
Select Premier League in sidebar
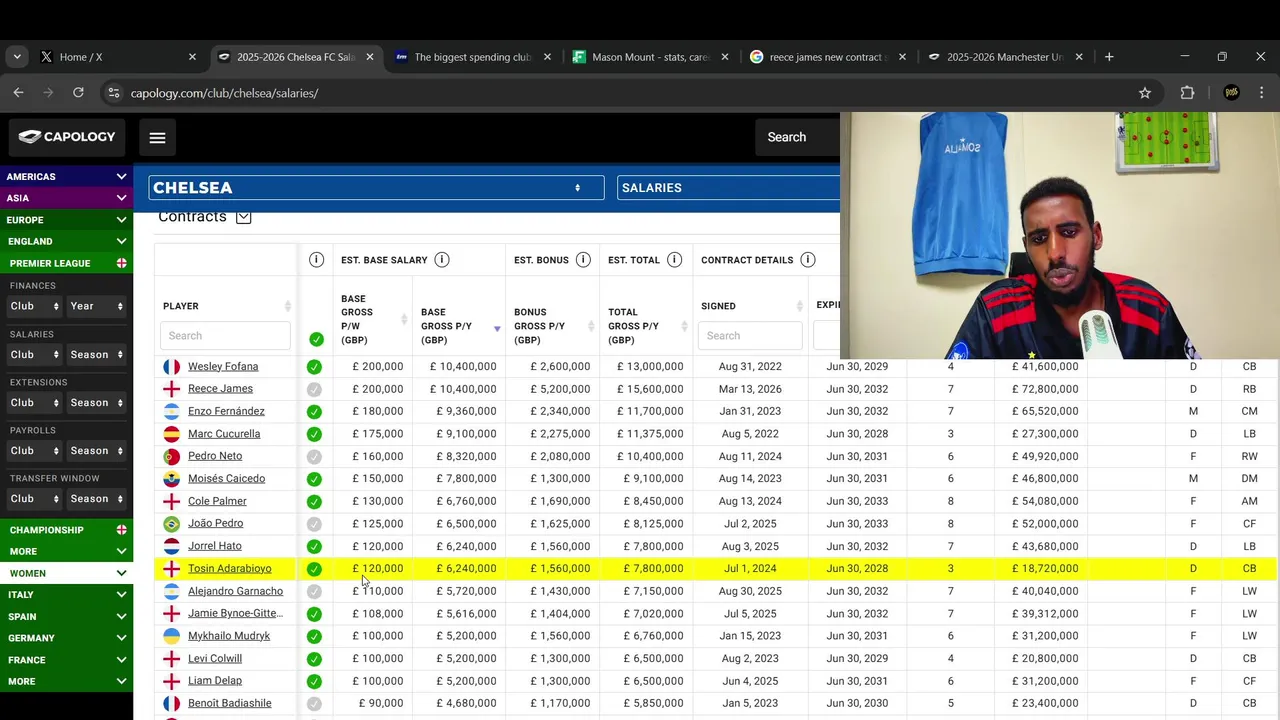(50, 263)
